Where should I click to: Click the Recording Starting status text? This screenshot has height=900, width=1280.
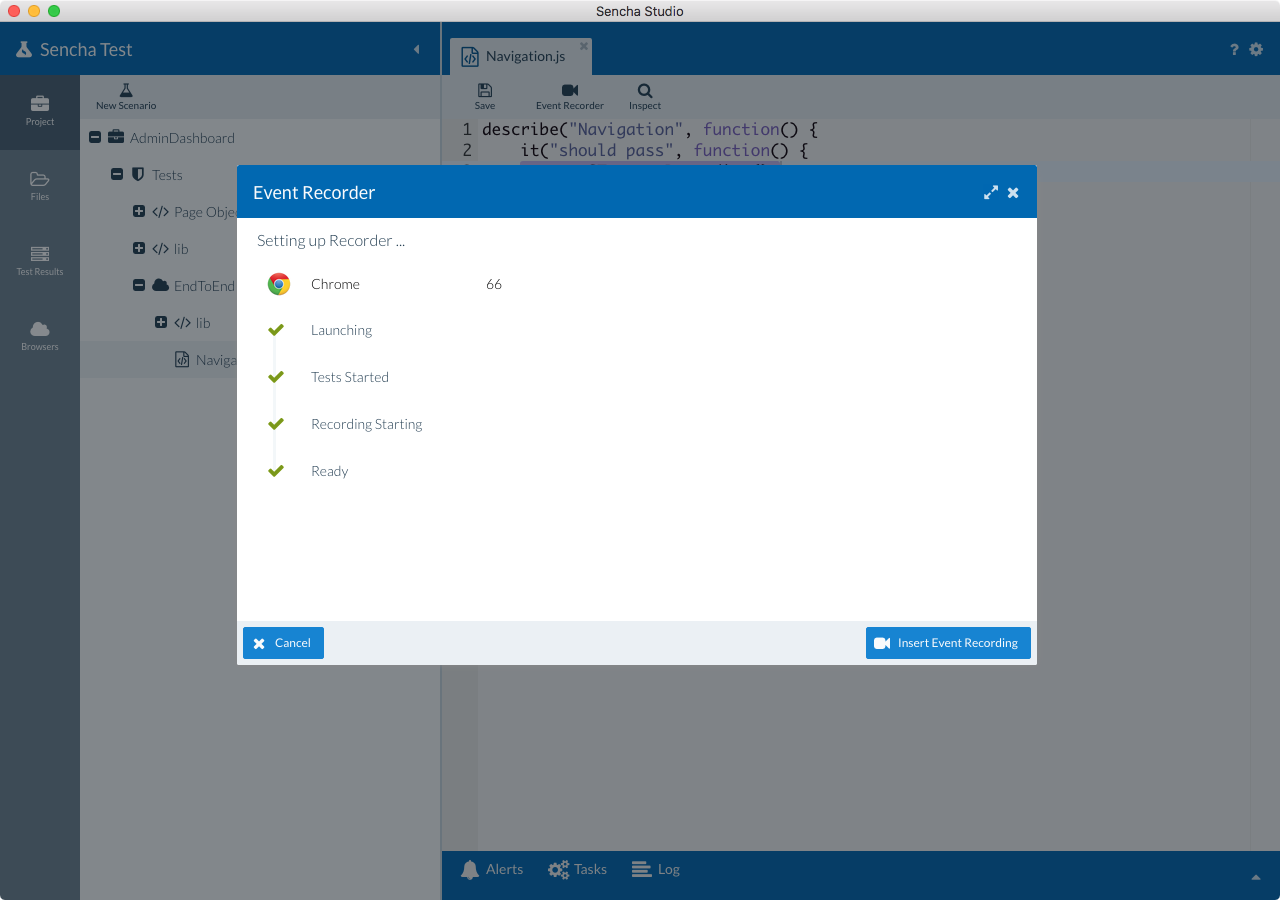(367, 424)
